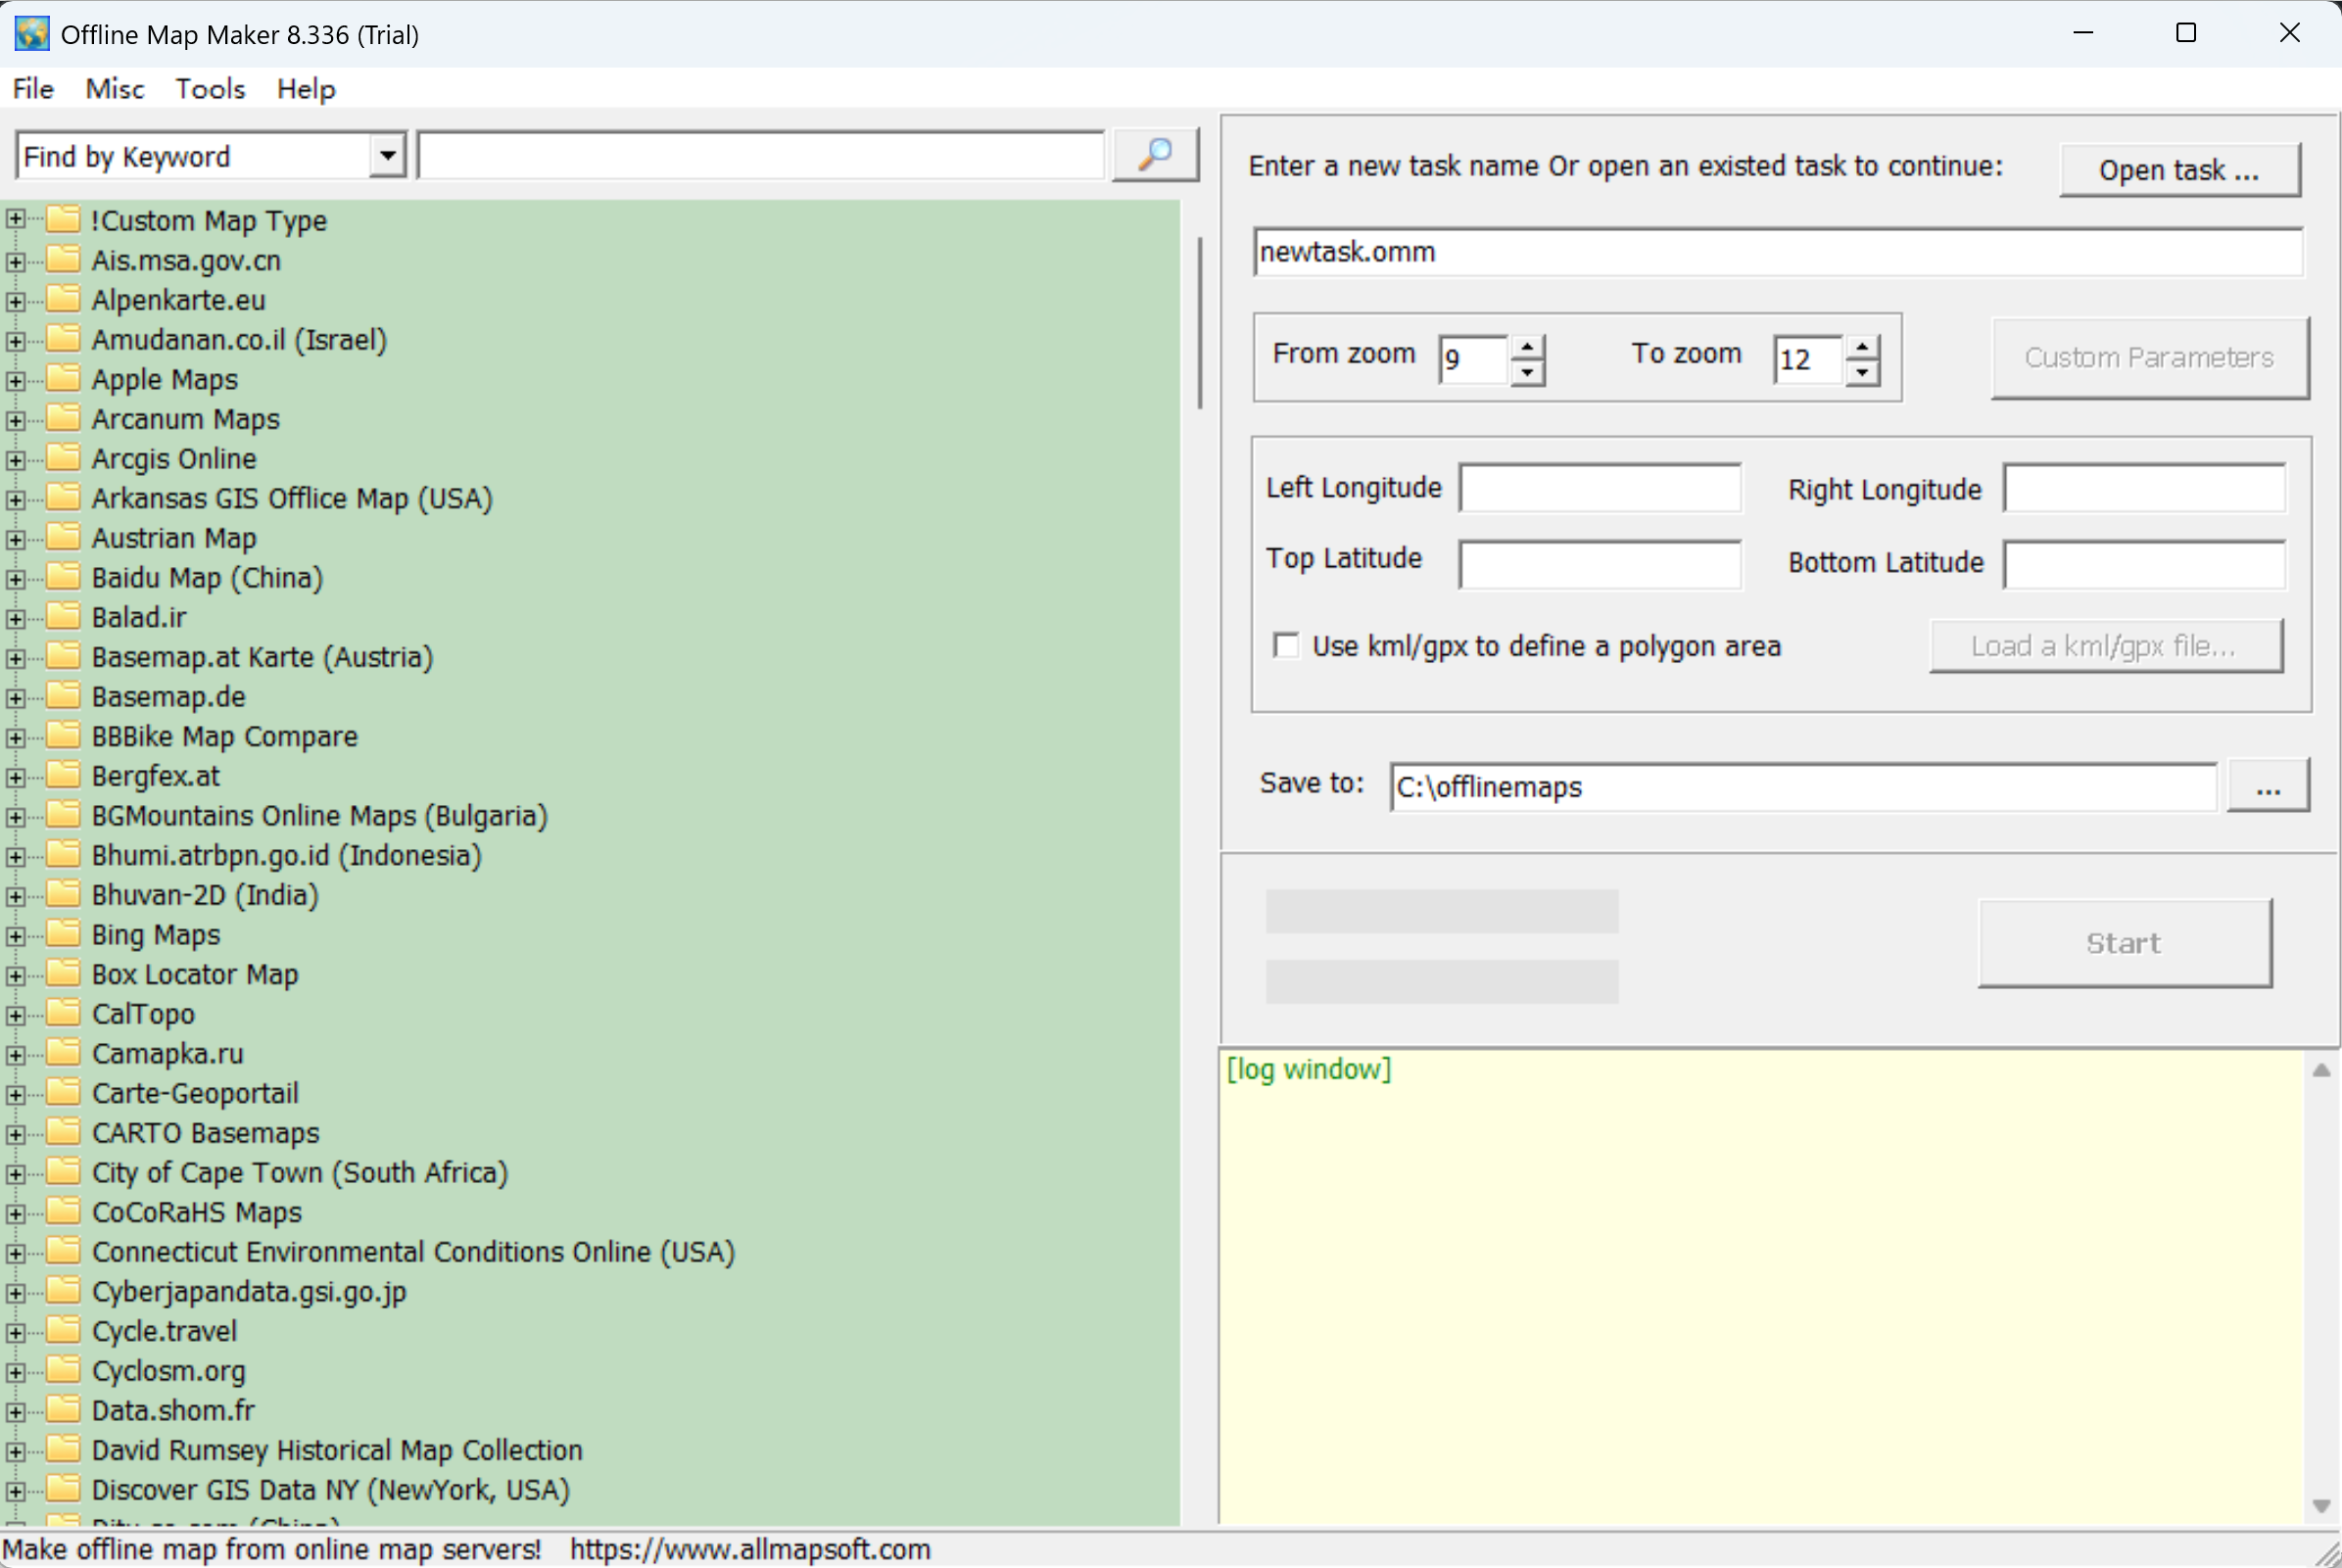Click the Alpenkarte.eu folder icon
Screen dimensions: 2342x1568
click(63, 299)
